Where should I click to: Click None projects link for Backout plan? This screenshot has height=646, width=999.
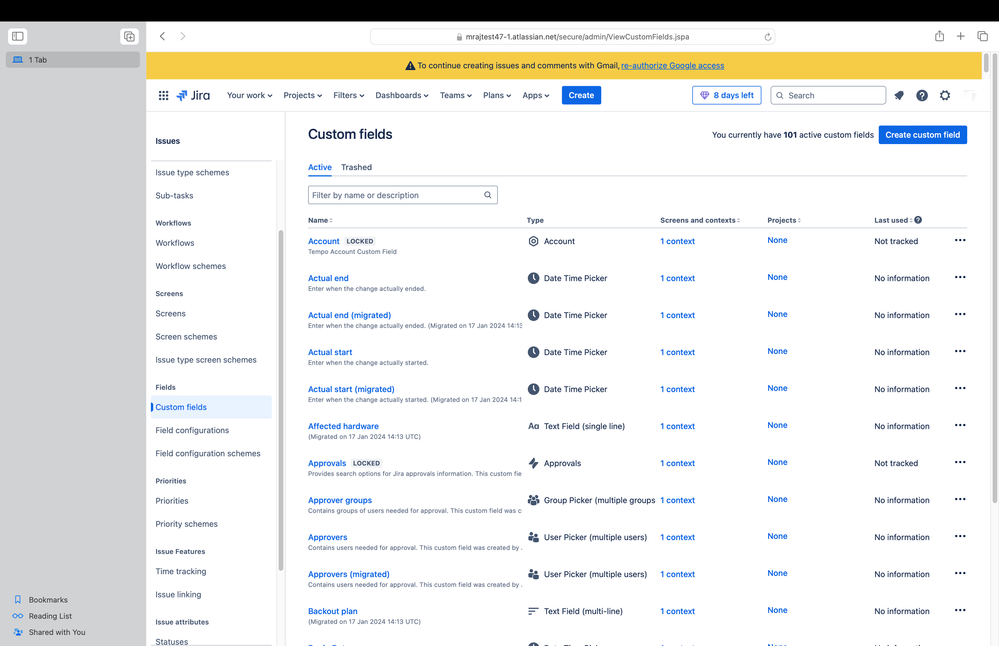[x=777, y=610]
